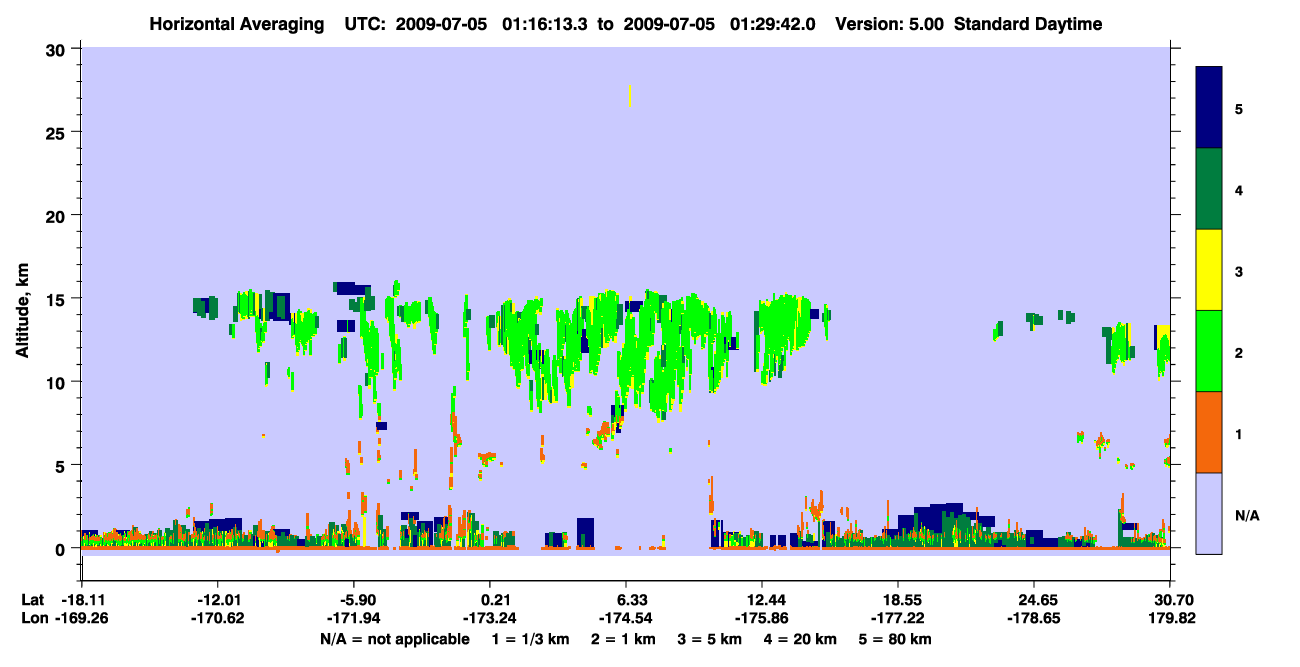Image resolution: width=1300 pixels, height=667 pixels.
Task: Click the lavender N/A legend swatch
Action: (x=1209, y=513)
